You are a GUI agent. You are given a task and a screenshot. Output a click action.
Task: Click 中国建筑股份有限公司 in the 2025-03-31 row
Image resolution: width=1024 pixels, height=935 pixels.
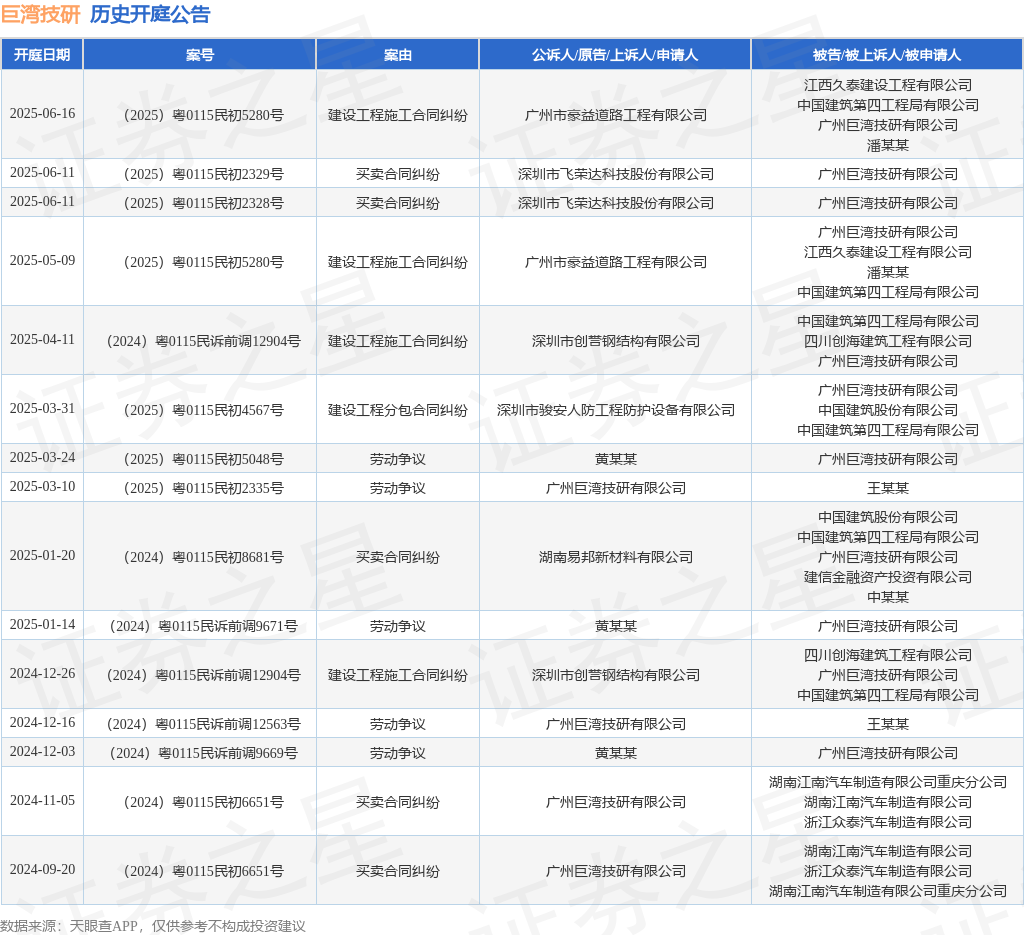coord(888,410)
